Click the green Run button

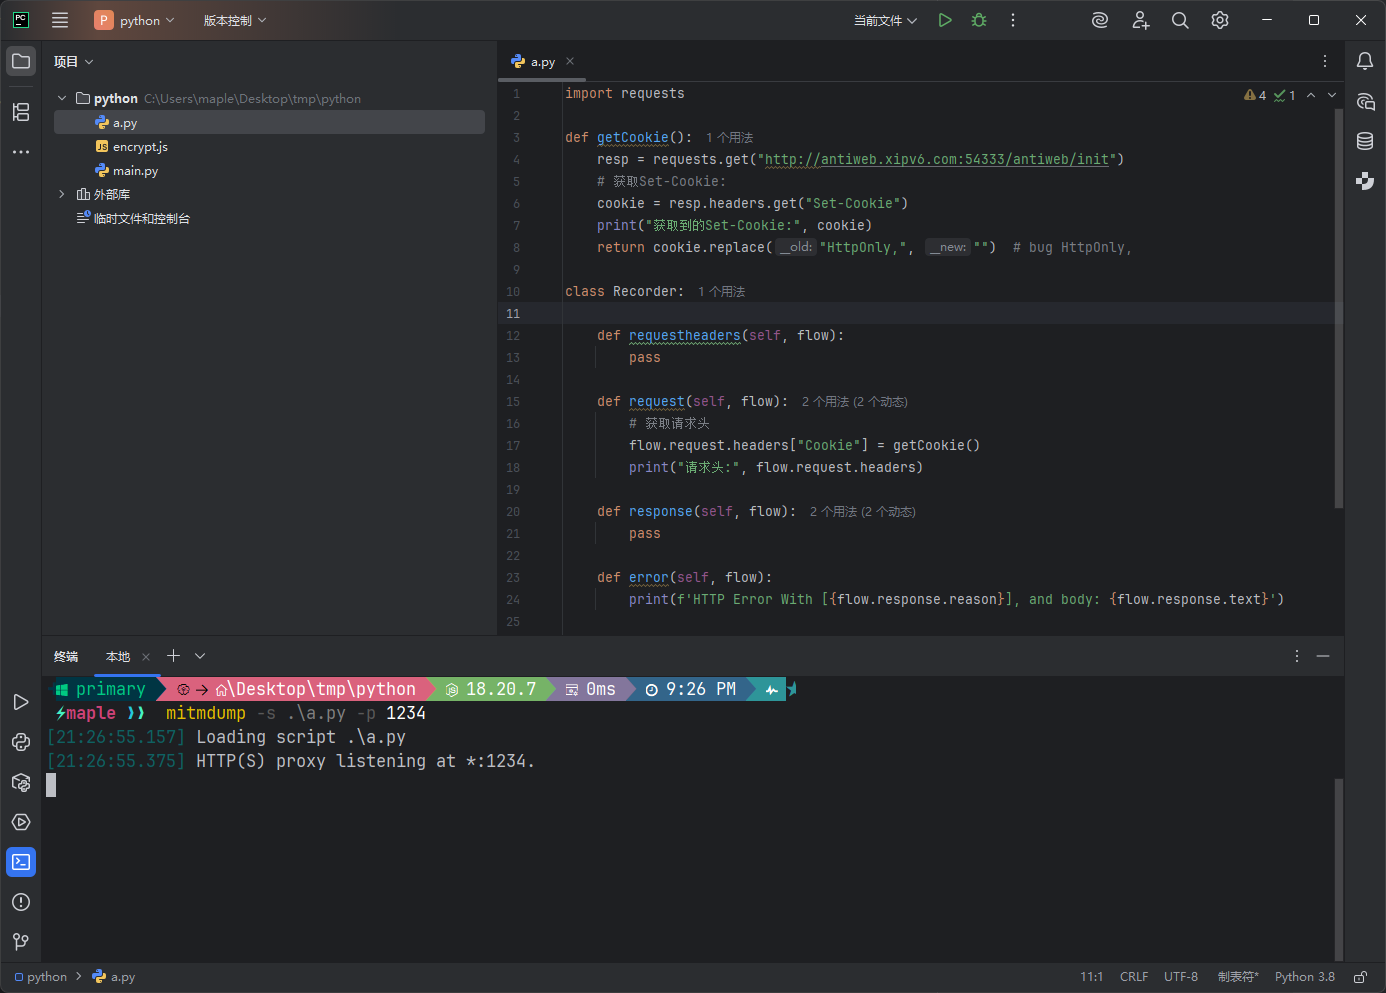945,20
